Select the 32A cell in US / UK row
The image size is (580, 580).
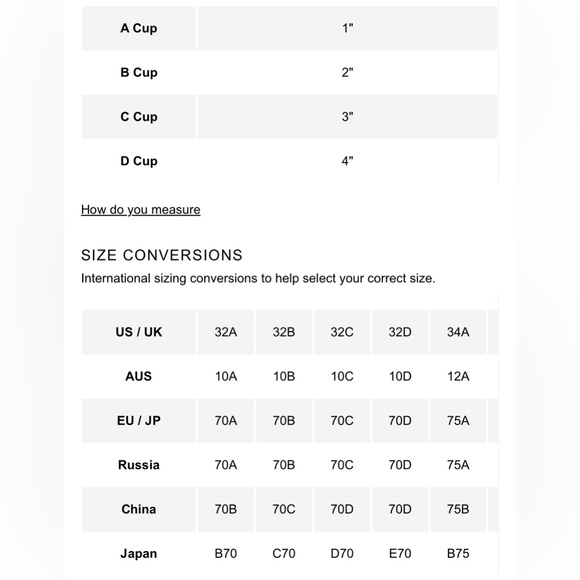tap(226, 332)
